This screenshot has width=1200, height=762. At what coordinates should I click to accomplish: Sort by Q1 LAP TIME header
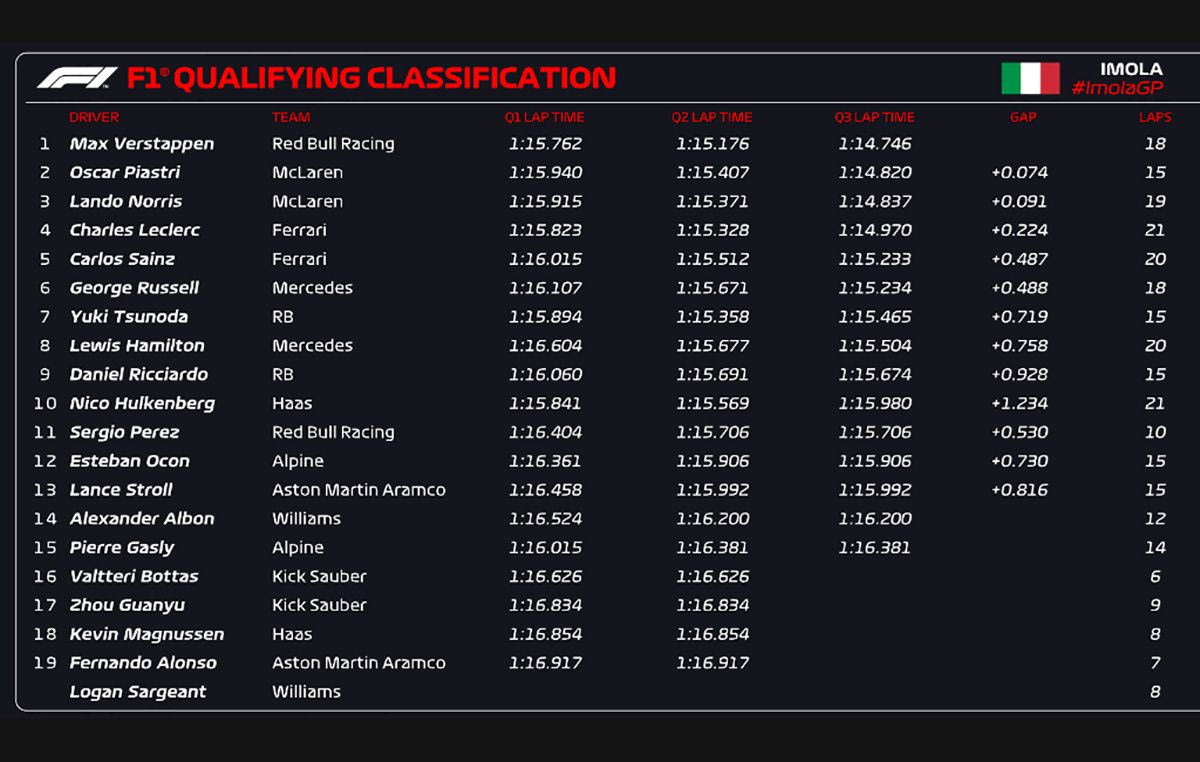(x=544, y=117)
